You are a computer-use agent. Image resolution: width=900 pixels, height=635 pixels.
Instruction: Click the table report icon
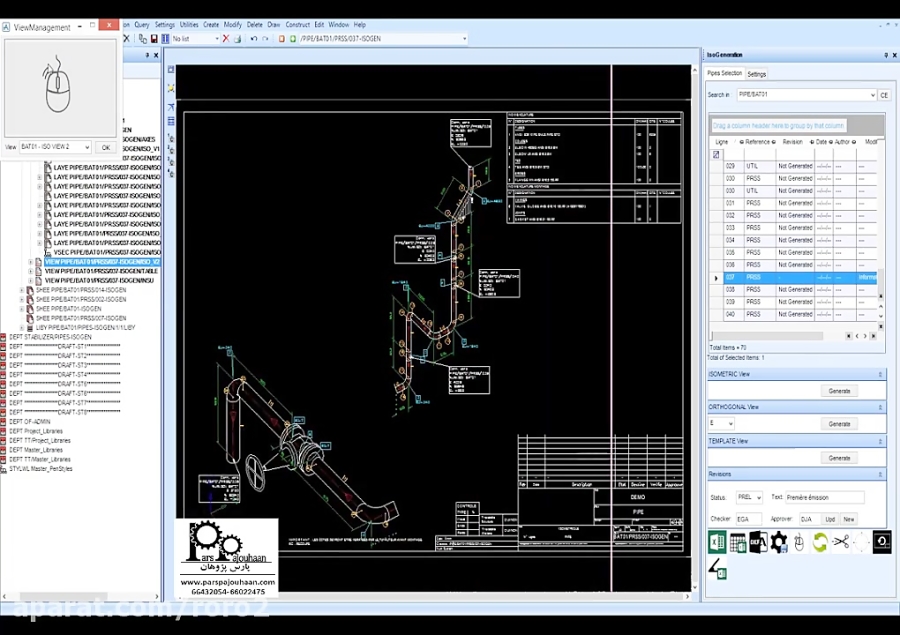point(737,542)
